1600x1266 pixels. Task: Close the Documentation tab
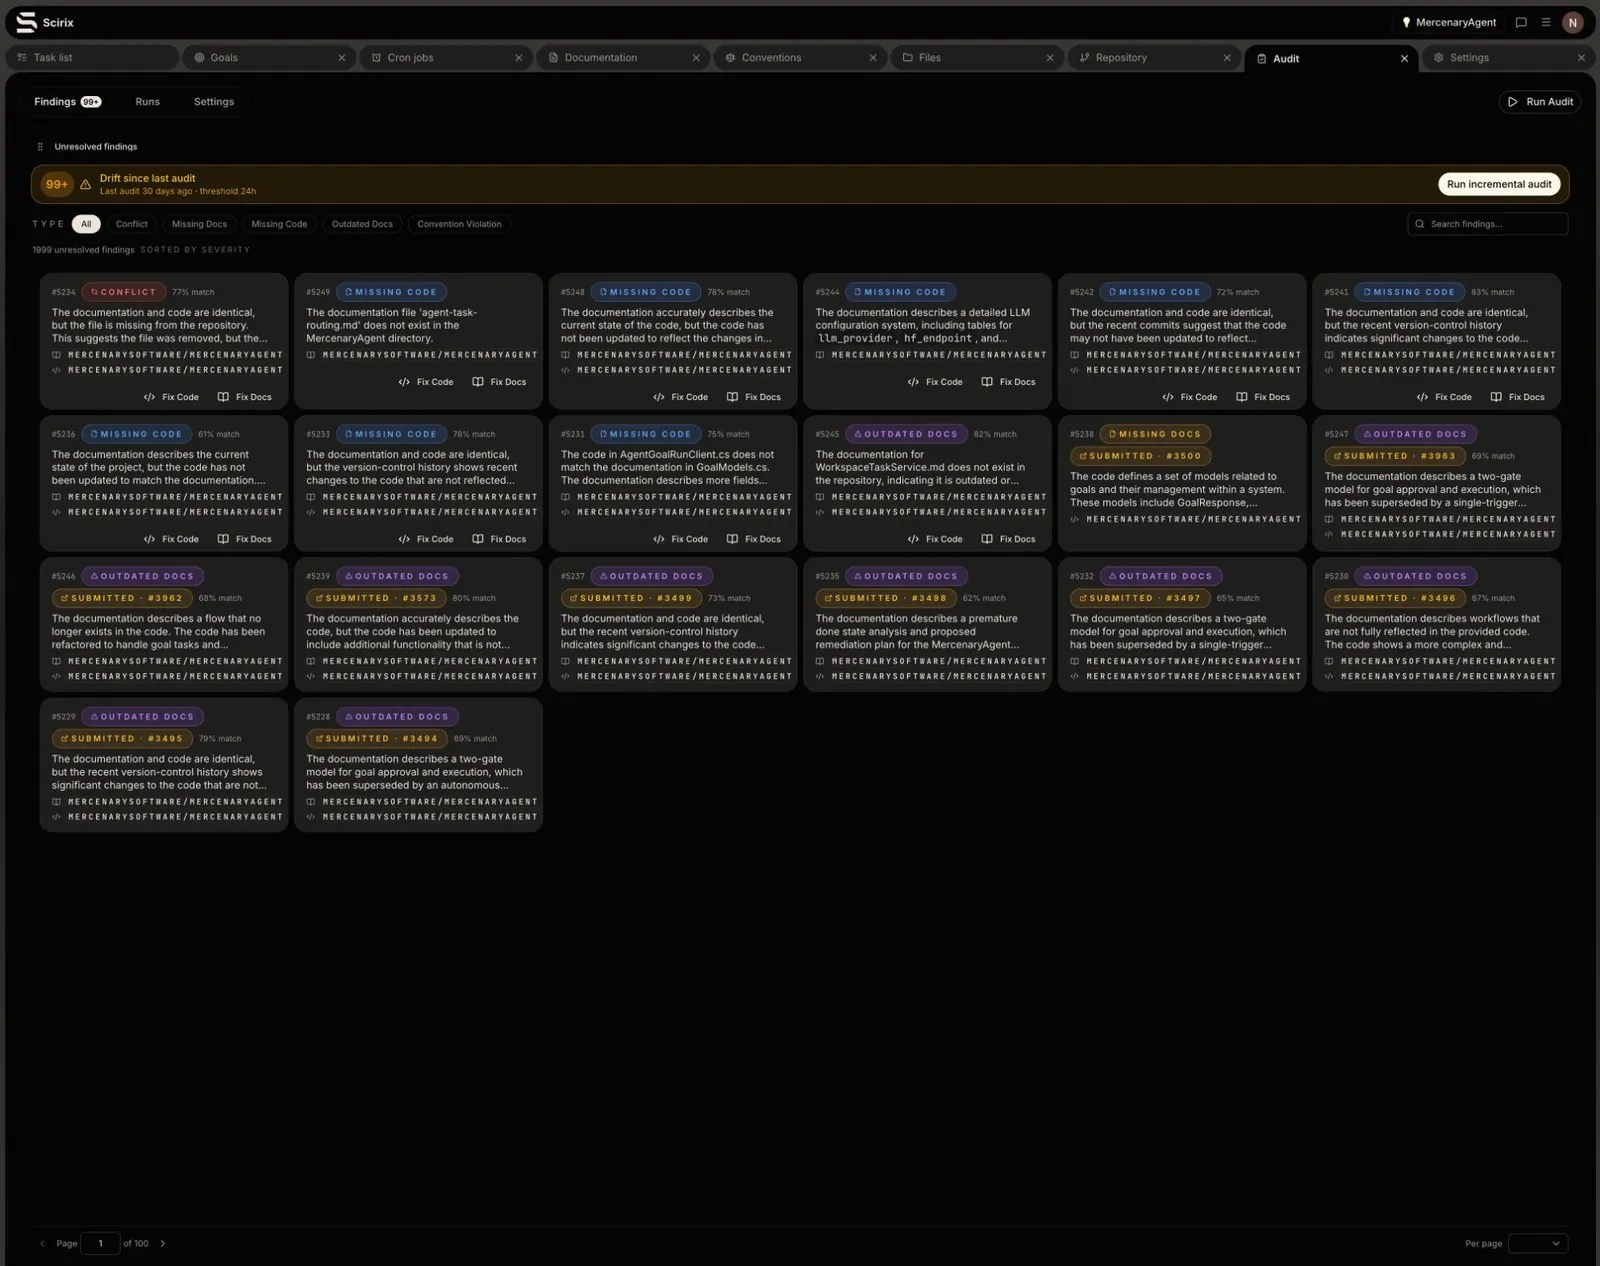pos(696,58)
